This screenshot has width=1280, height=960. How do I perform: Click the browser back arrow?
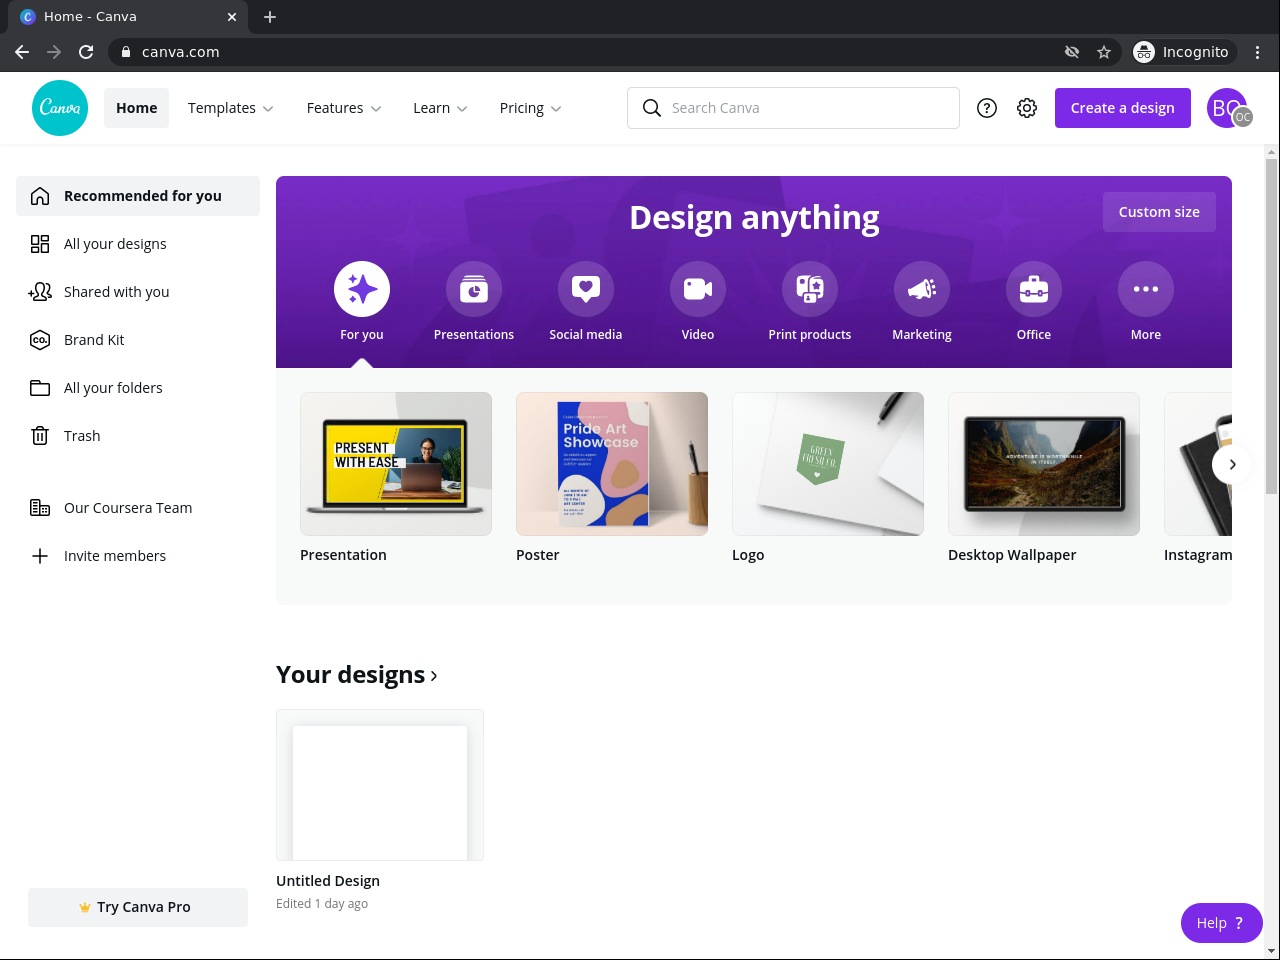22,52
